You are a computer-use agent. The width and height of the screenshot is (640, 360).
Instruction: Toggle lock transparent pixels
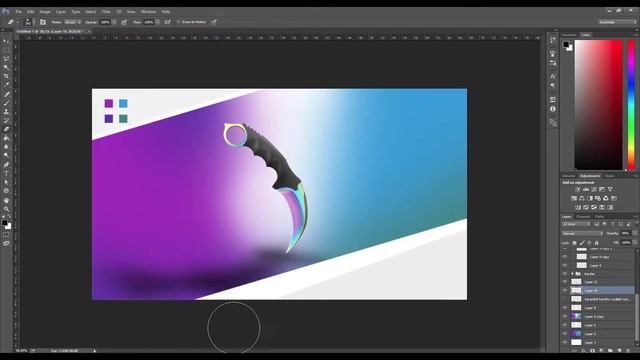tap(574, 243)
